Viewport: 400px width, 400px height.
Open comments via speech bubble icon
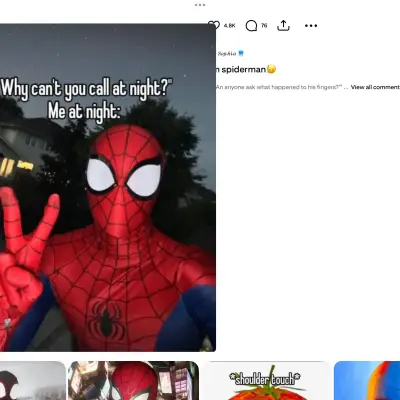point(251,26)
